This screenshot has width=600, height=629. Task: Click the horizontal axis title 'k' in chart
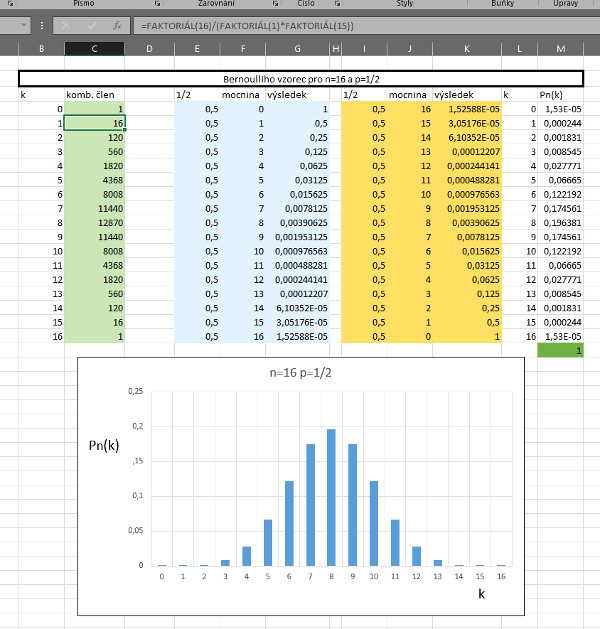coord(481,594)
